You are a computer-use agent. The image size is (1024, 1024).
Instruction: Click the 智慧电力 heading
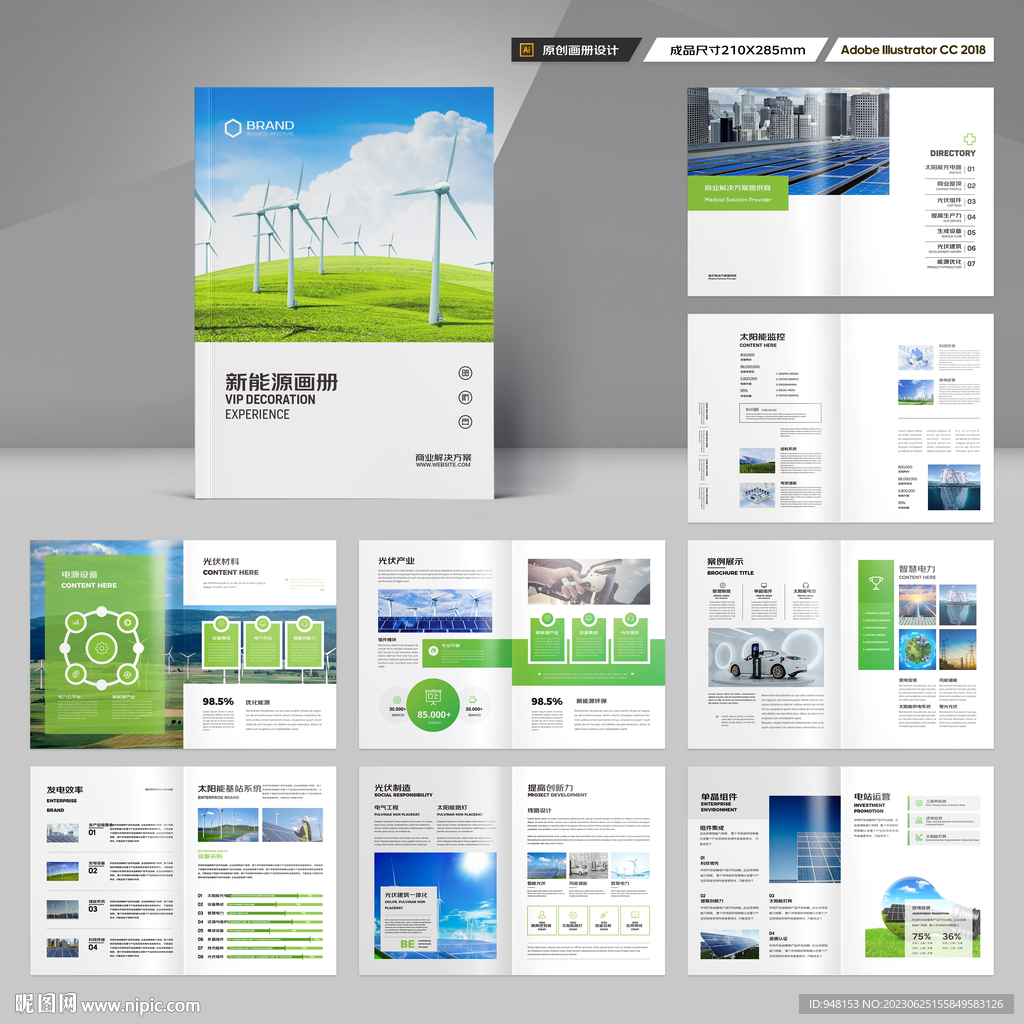(x=917, y=569)
